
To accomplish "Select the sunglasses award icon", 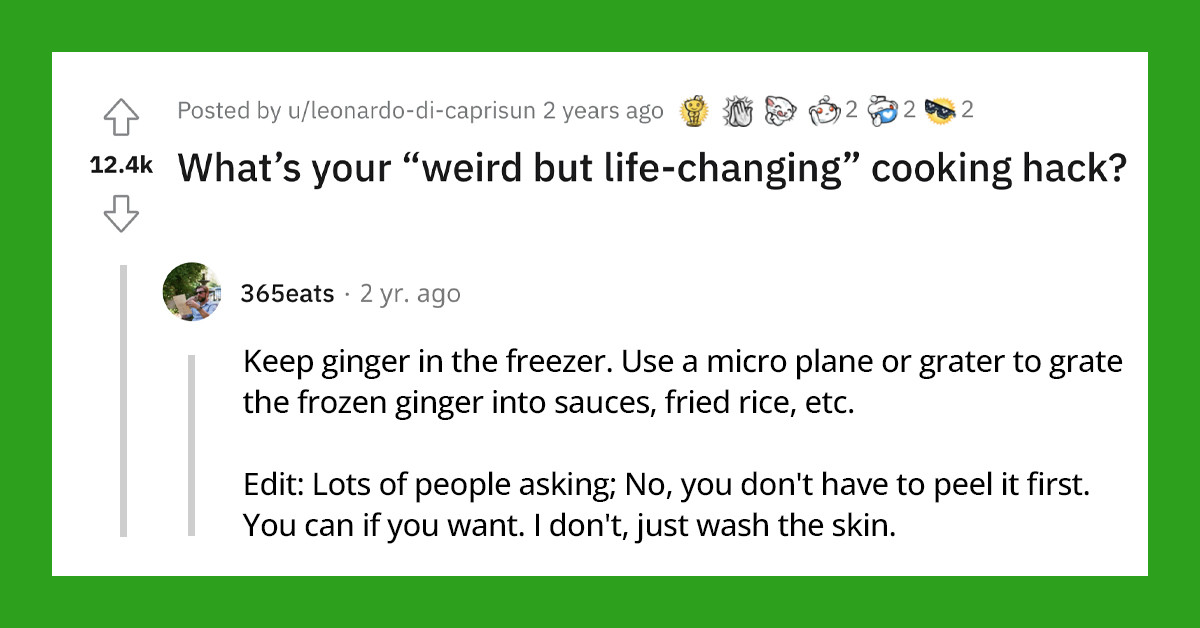I will tap(938, 110).
